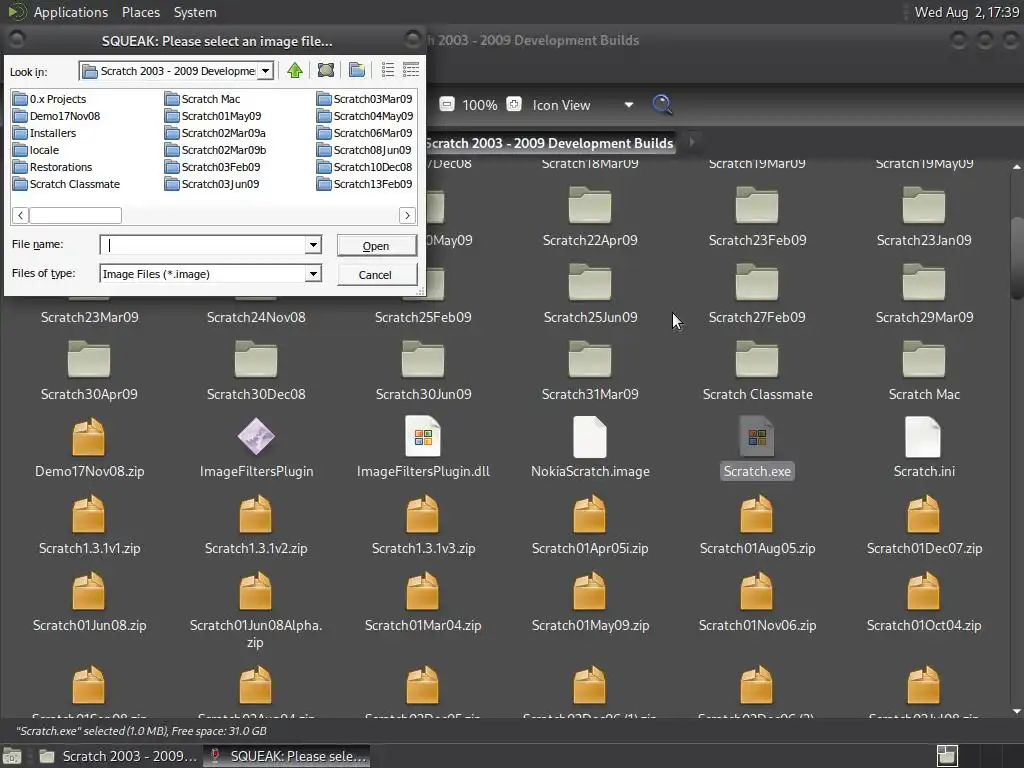Select Scratch01Dec07.zip archive icon
This screenshot has width=1024, height=768.
pyautogui.click(x=923, y=514)
